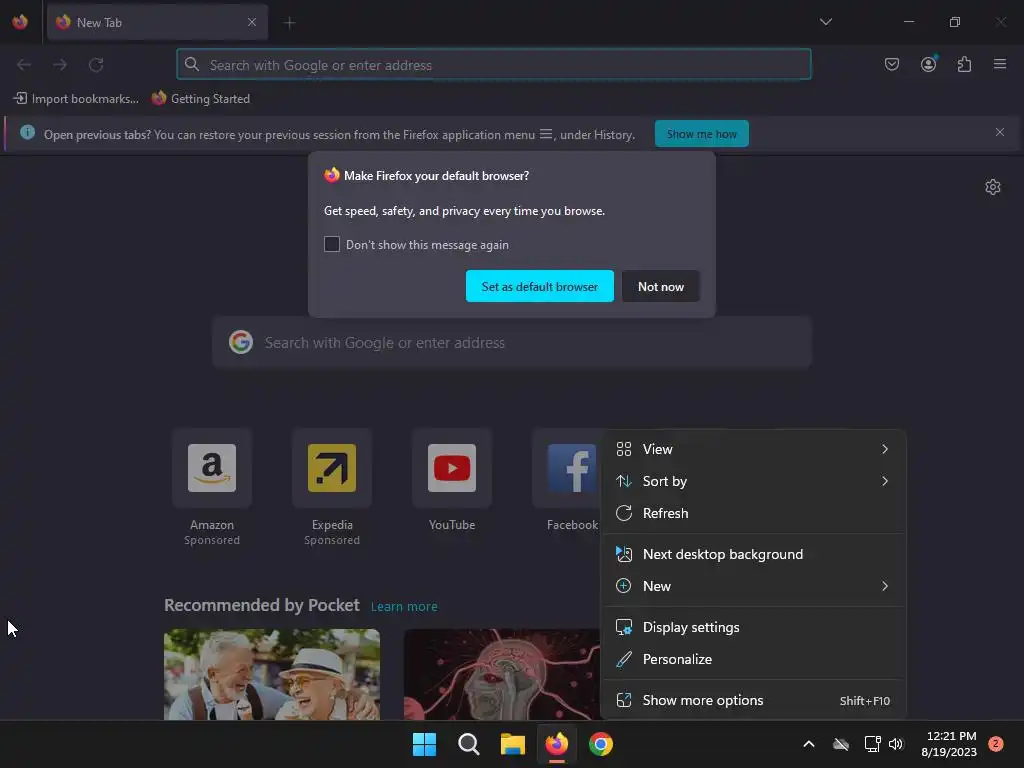The height and width of the screenshot is (768, 1024).
Task: Open taskbar Search icon
Action: click(469, 744)
